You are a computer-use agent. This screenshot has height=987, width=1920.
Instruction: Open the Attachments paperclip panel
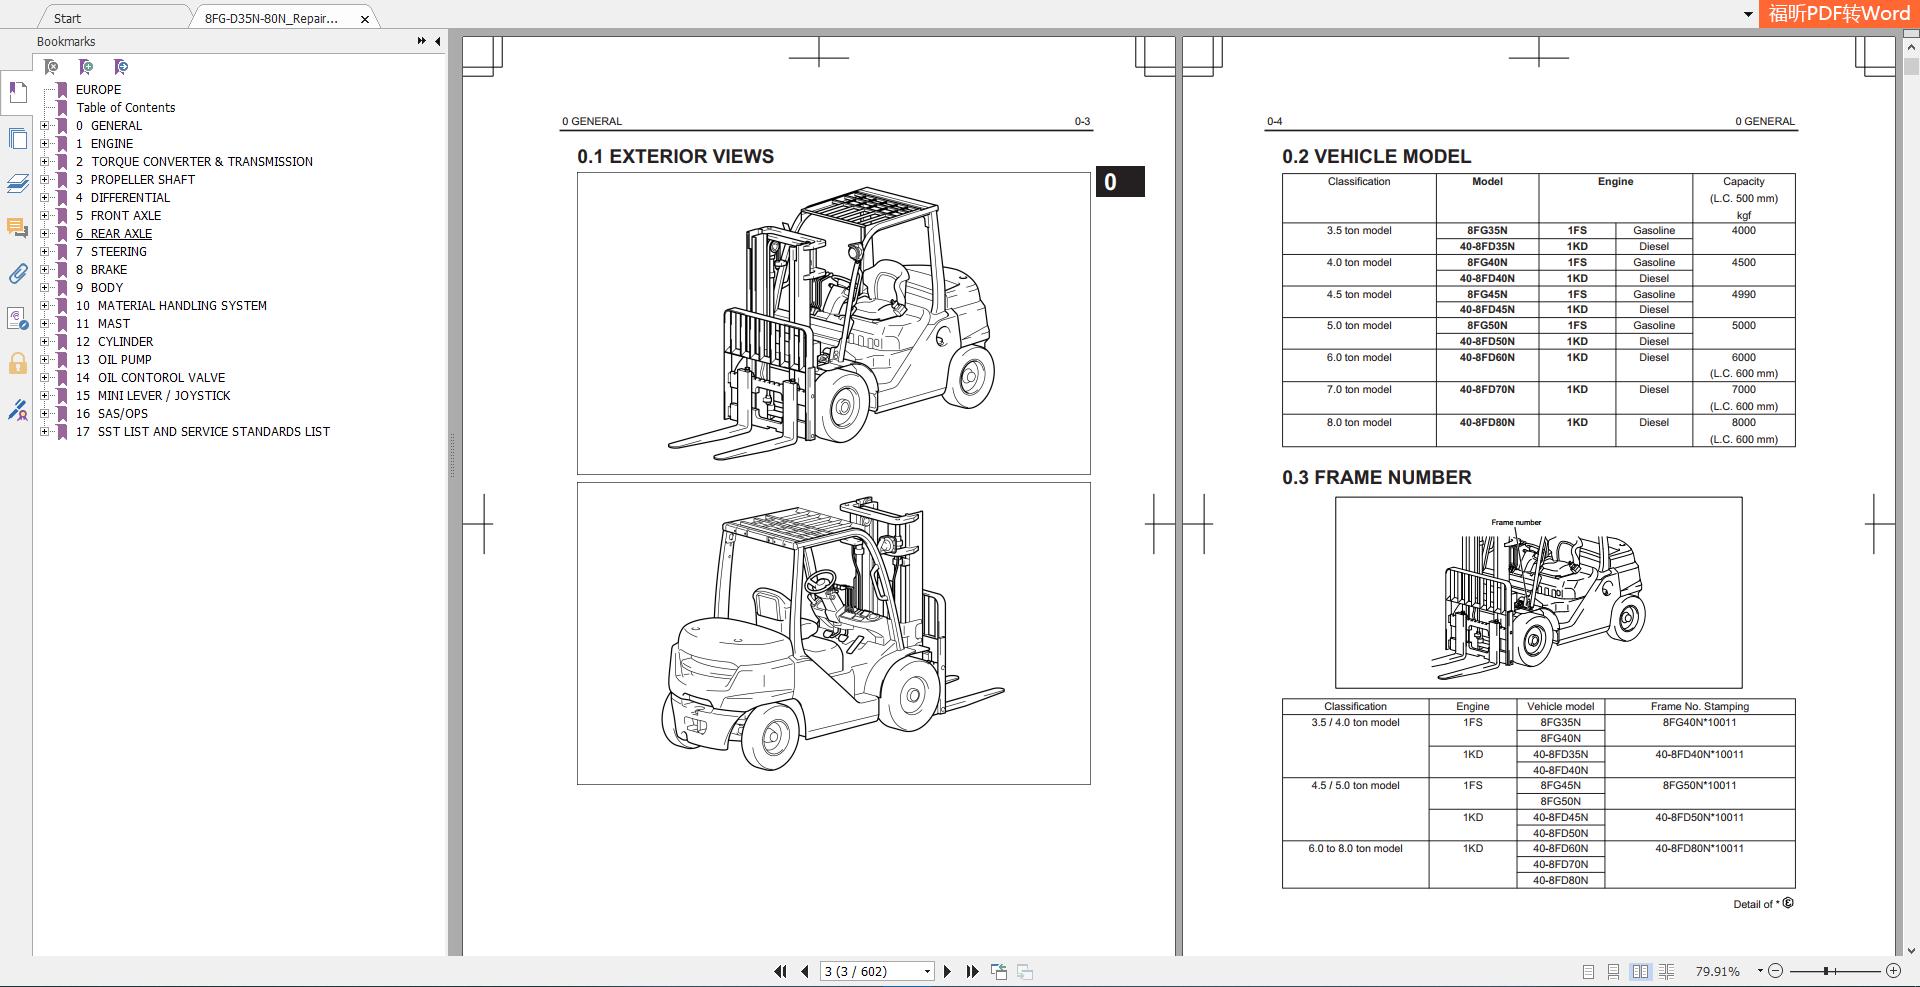point(17,274)
